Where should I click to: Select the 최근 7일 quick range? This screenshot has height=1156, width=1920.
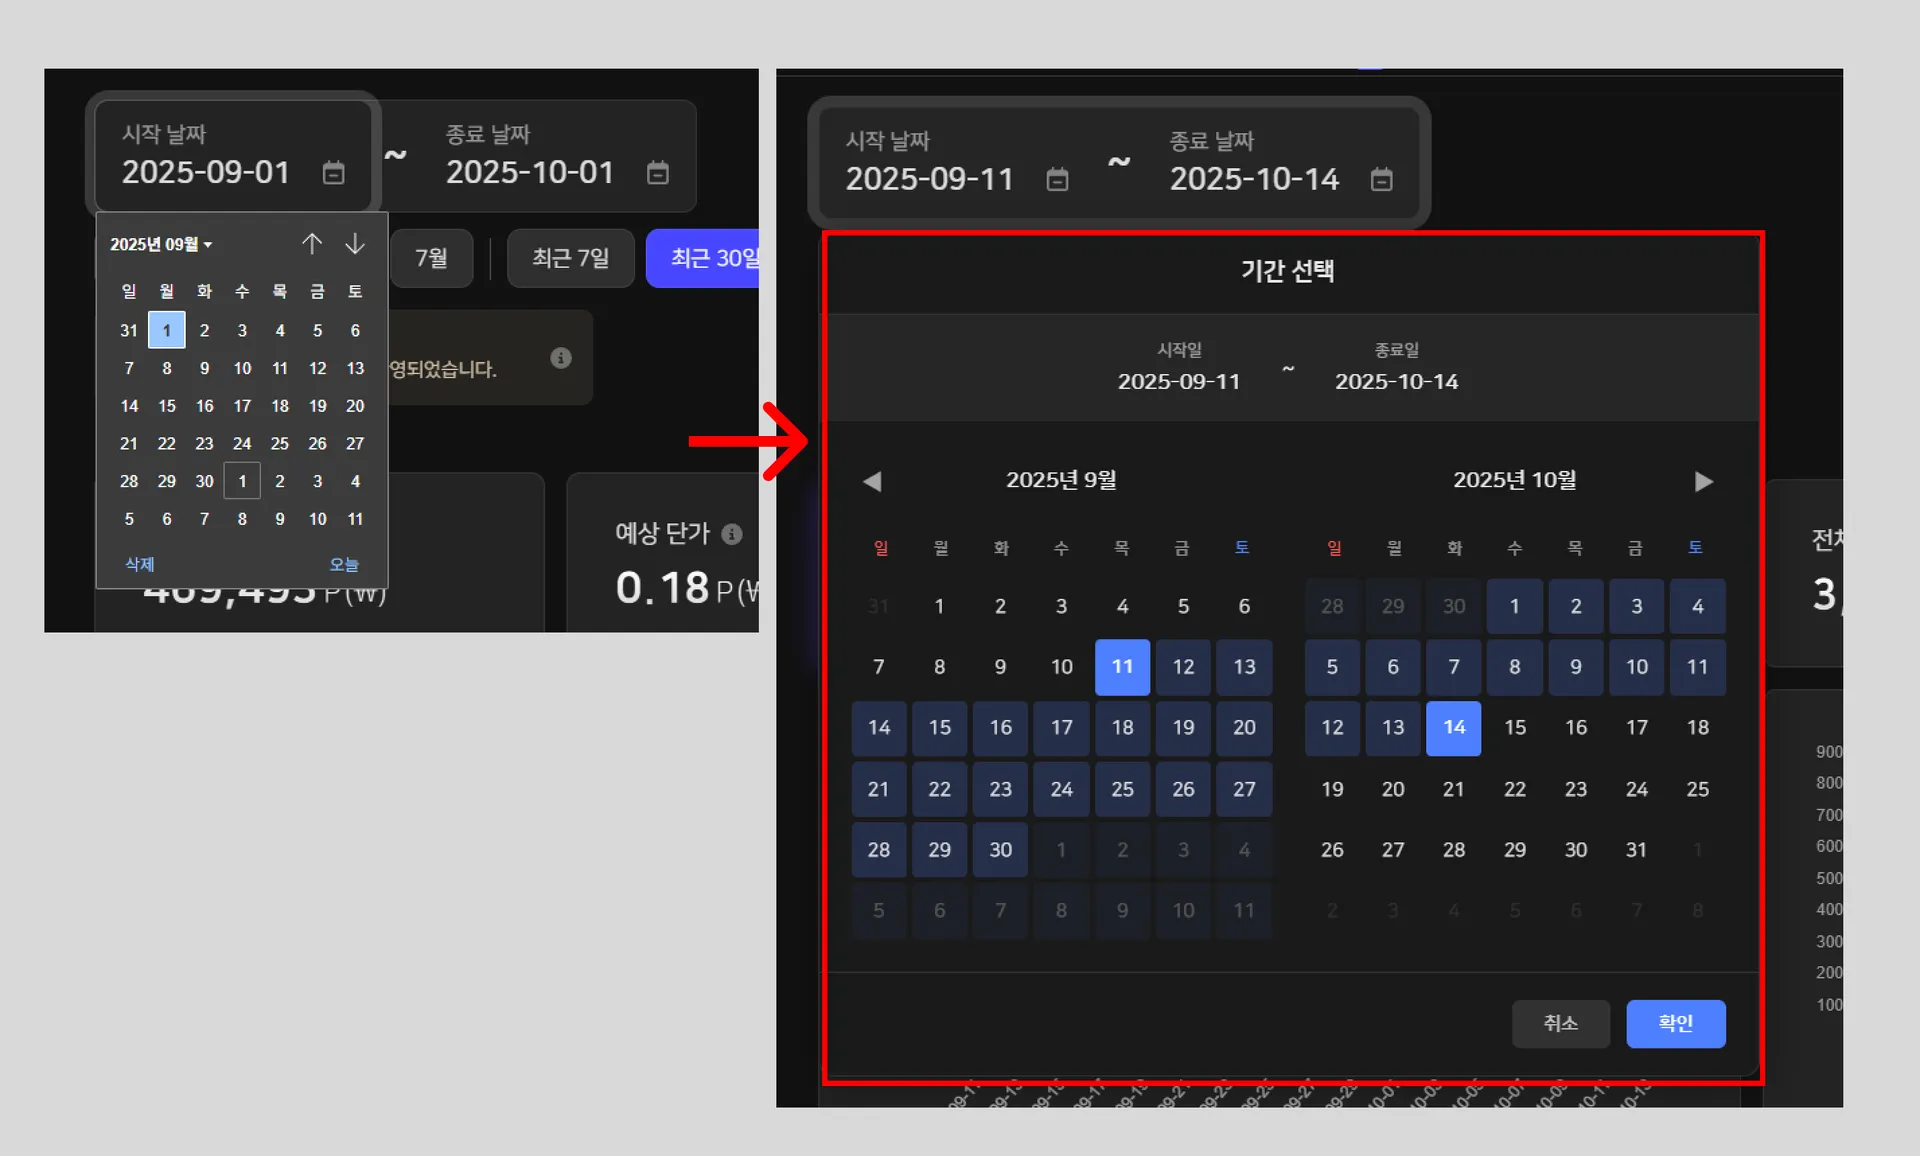pos(570,259)
